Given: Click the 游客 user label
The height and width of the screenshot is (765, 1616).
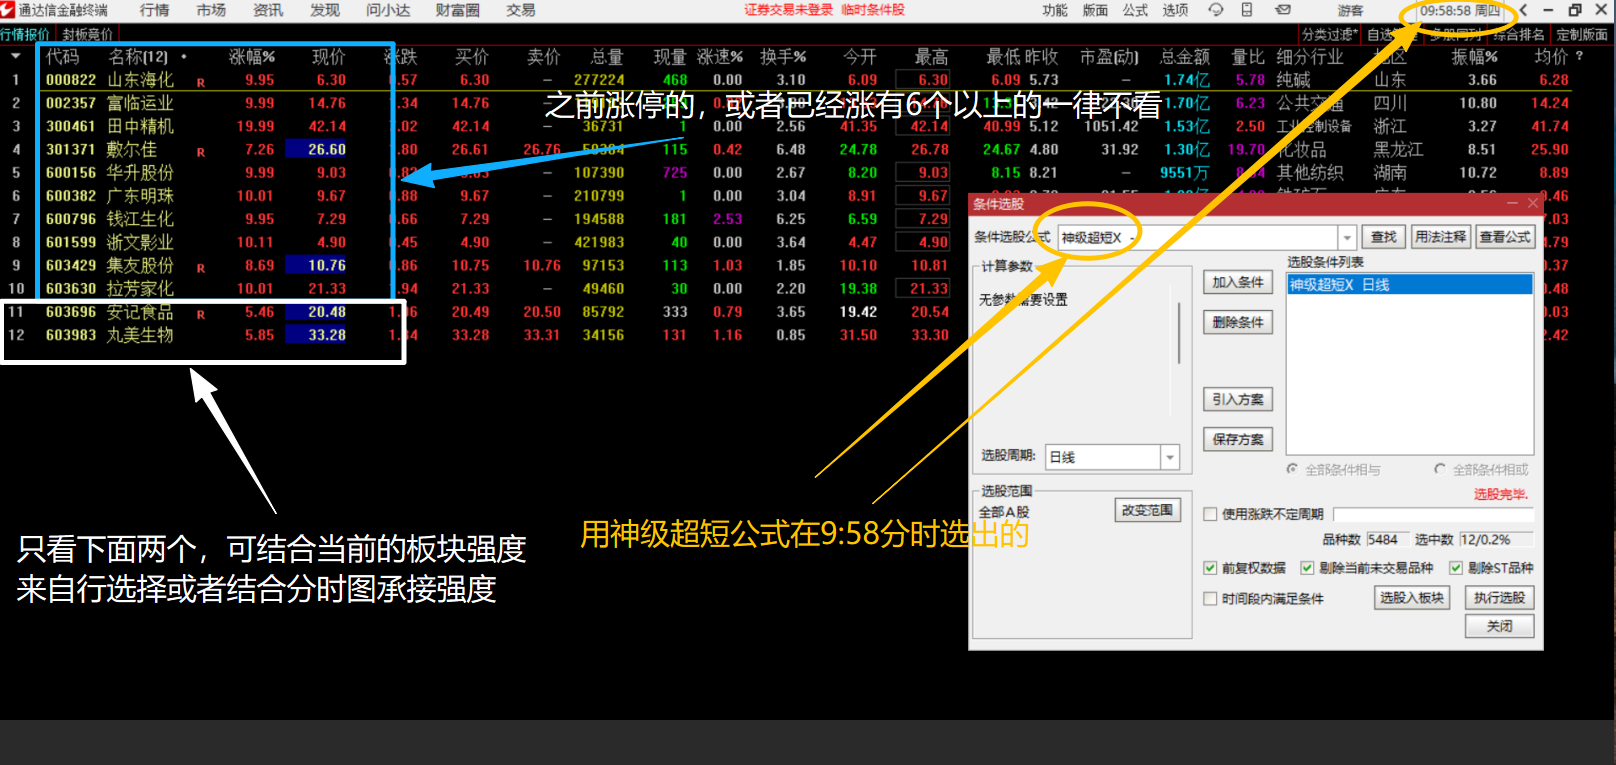Looking at the screenshot, I should click(x=1350, y=10).
